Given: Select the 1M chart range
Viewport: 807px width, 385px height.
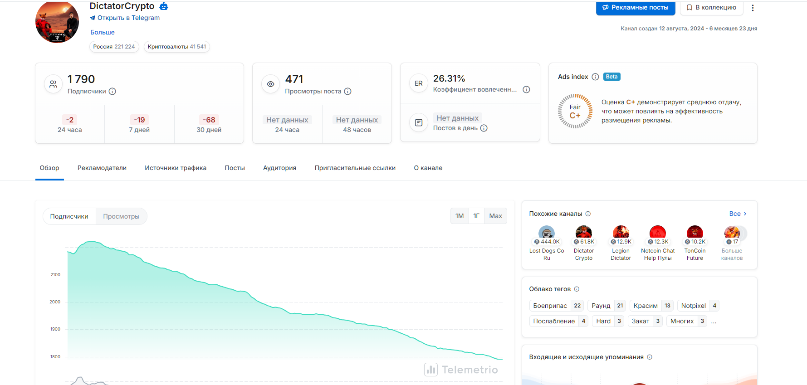Looking at the screenshot, I should [459, 216].
